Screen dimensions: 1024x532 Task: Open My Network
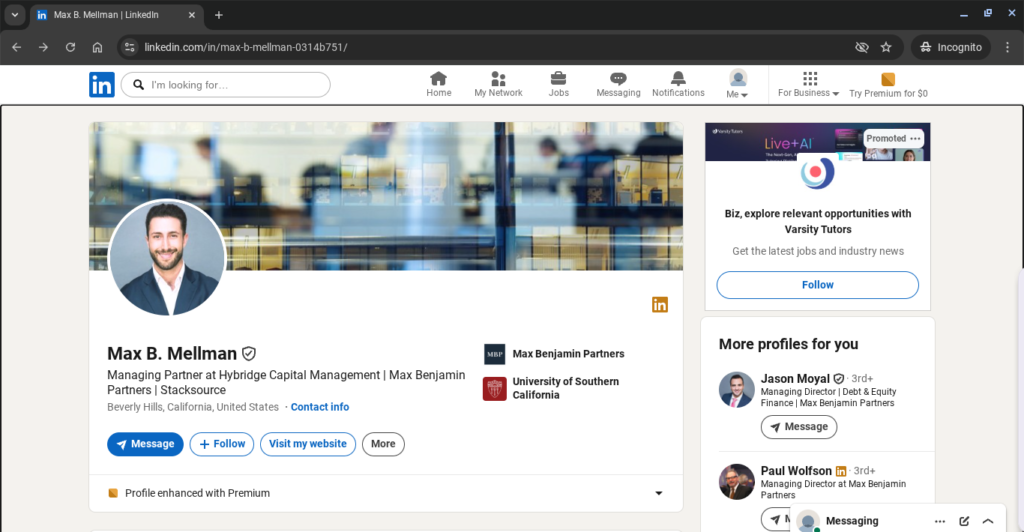pyautogui.click(x=498, y=84)
